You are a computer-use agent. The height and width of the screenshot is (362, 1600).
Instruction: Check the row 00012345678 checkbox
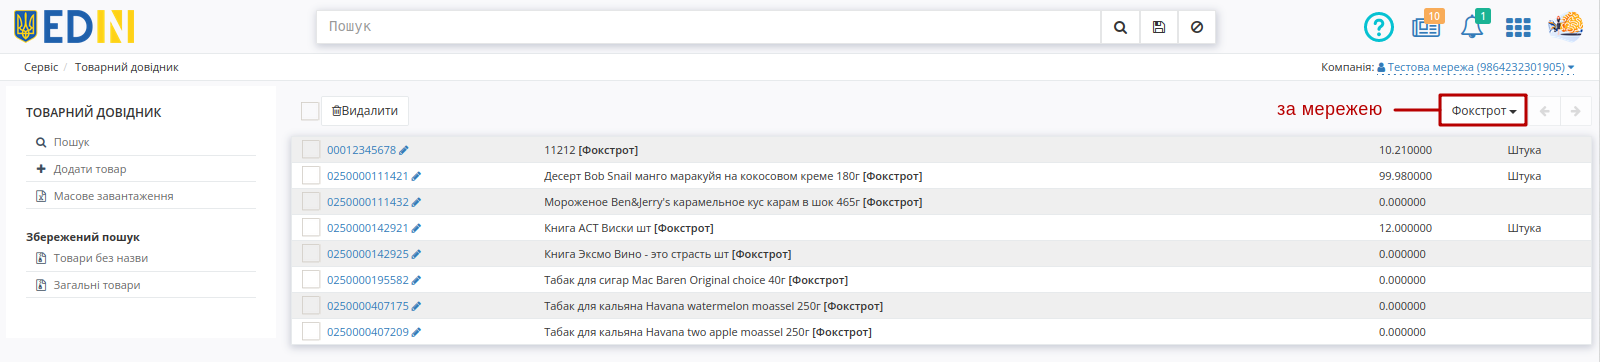coord(311,150)
